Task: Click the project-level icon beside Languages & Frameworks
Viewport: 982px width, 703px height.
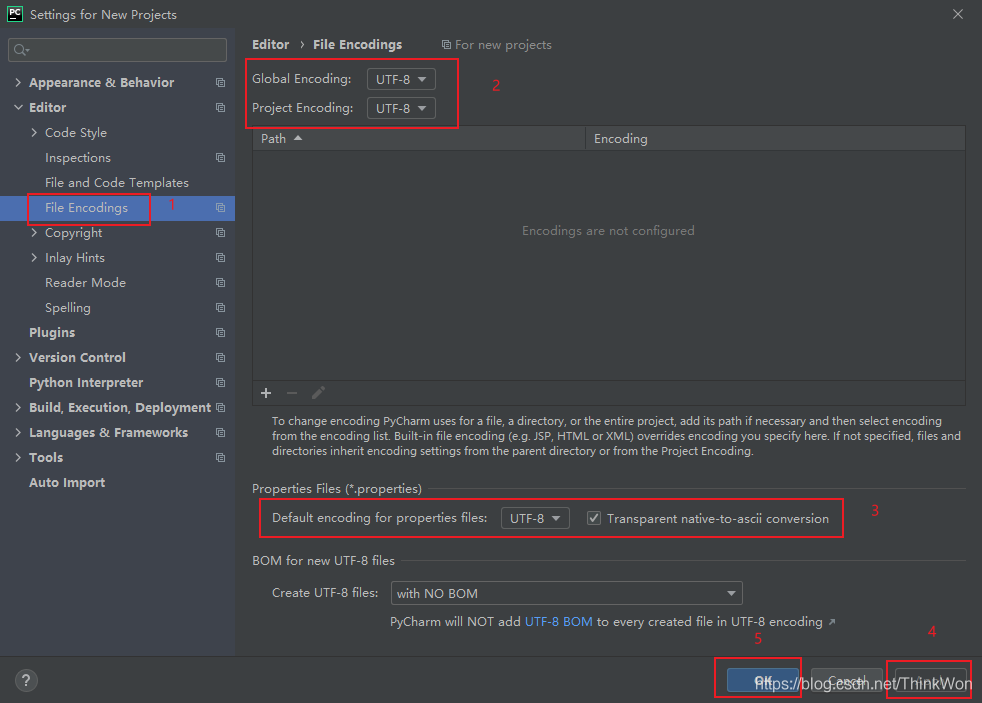Action: click(220, 433)
